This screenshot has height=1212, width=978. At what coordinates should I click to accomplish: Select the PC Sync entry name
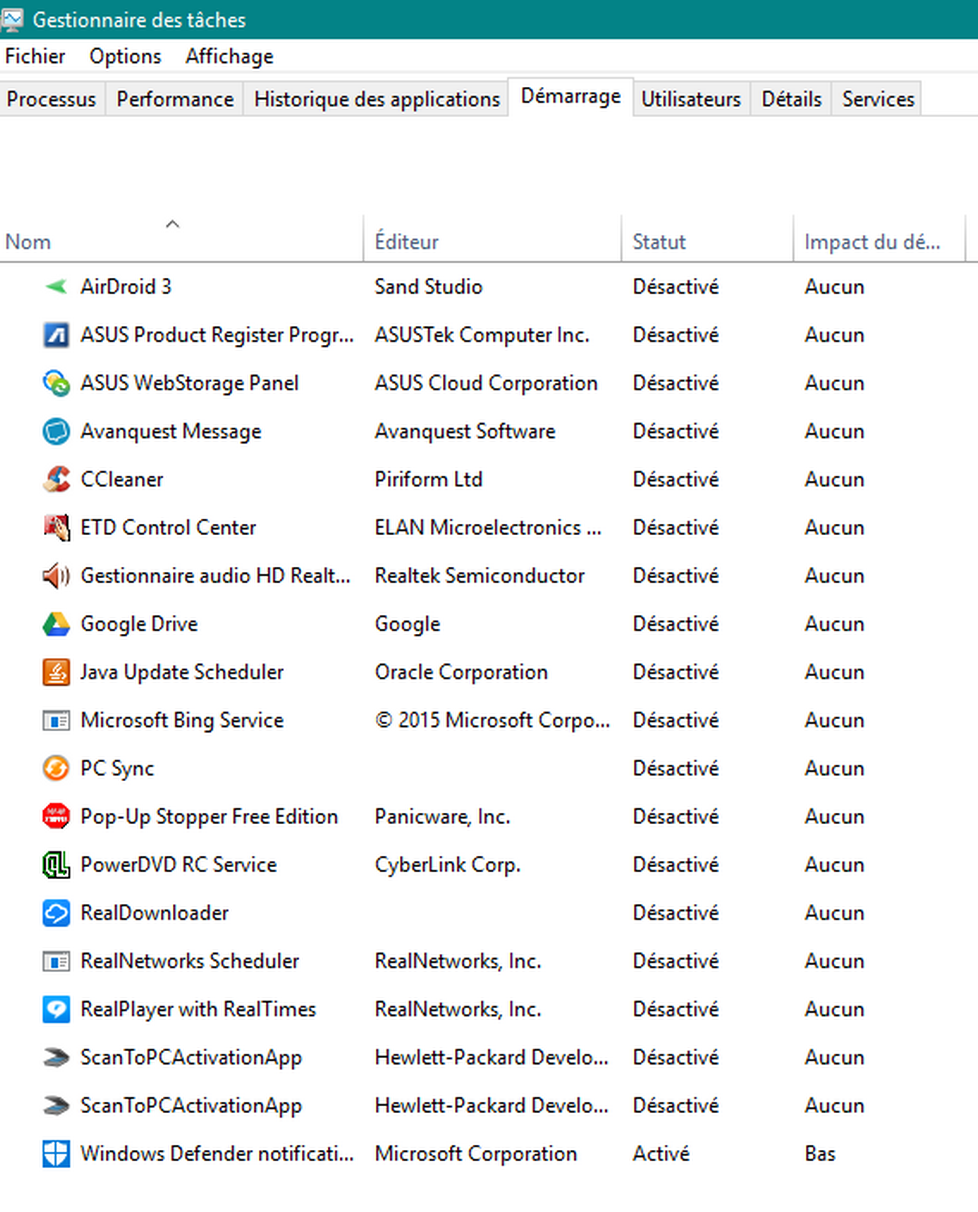pos(117,768)
